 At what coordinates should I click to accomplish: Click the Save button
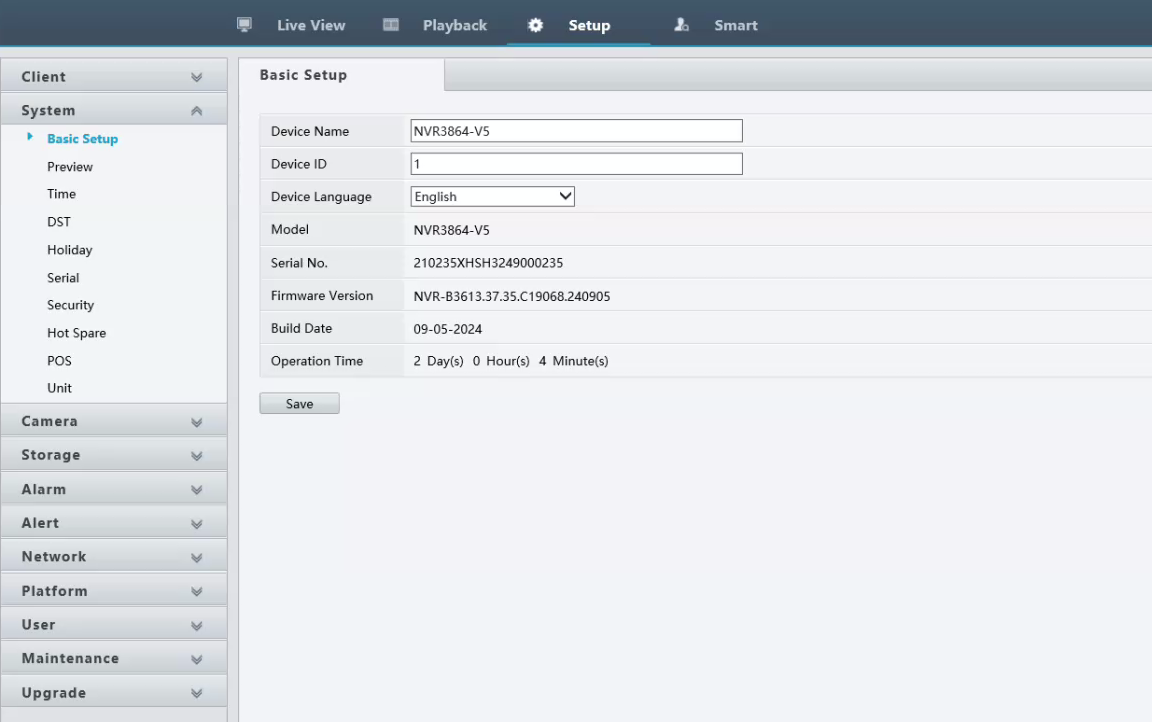pyautogui.click(x=299, y=403)
